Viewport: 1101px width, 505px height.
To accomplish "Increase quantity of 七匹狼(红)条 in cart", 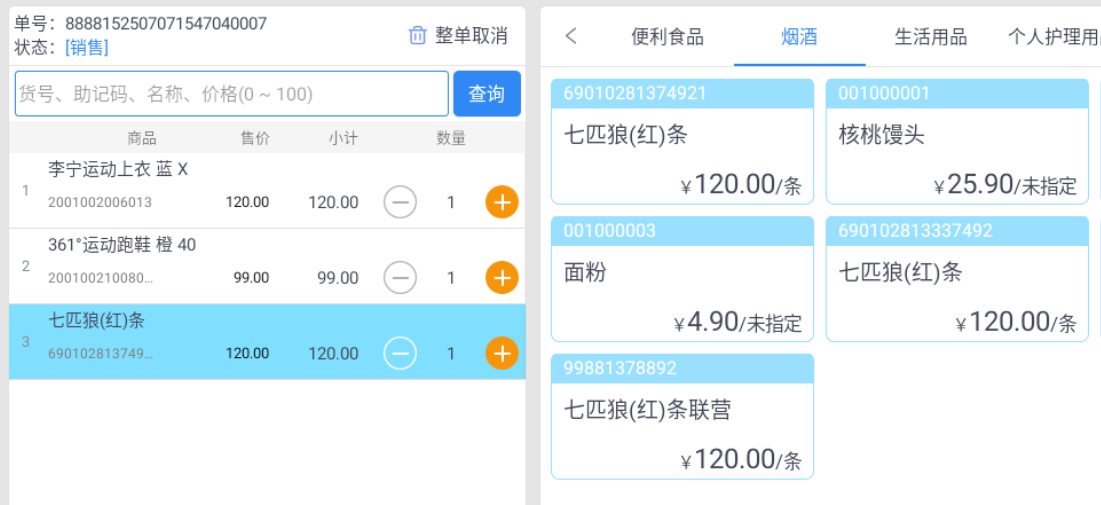I will 502,353.
